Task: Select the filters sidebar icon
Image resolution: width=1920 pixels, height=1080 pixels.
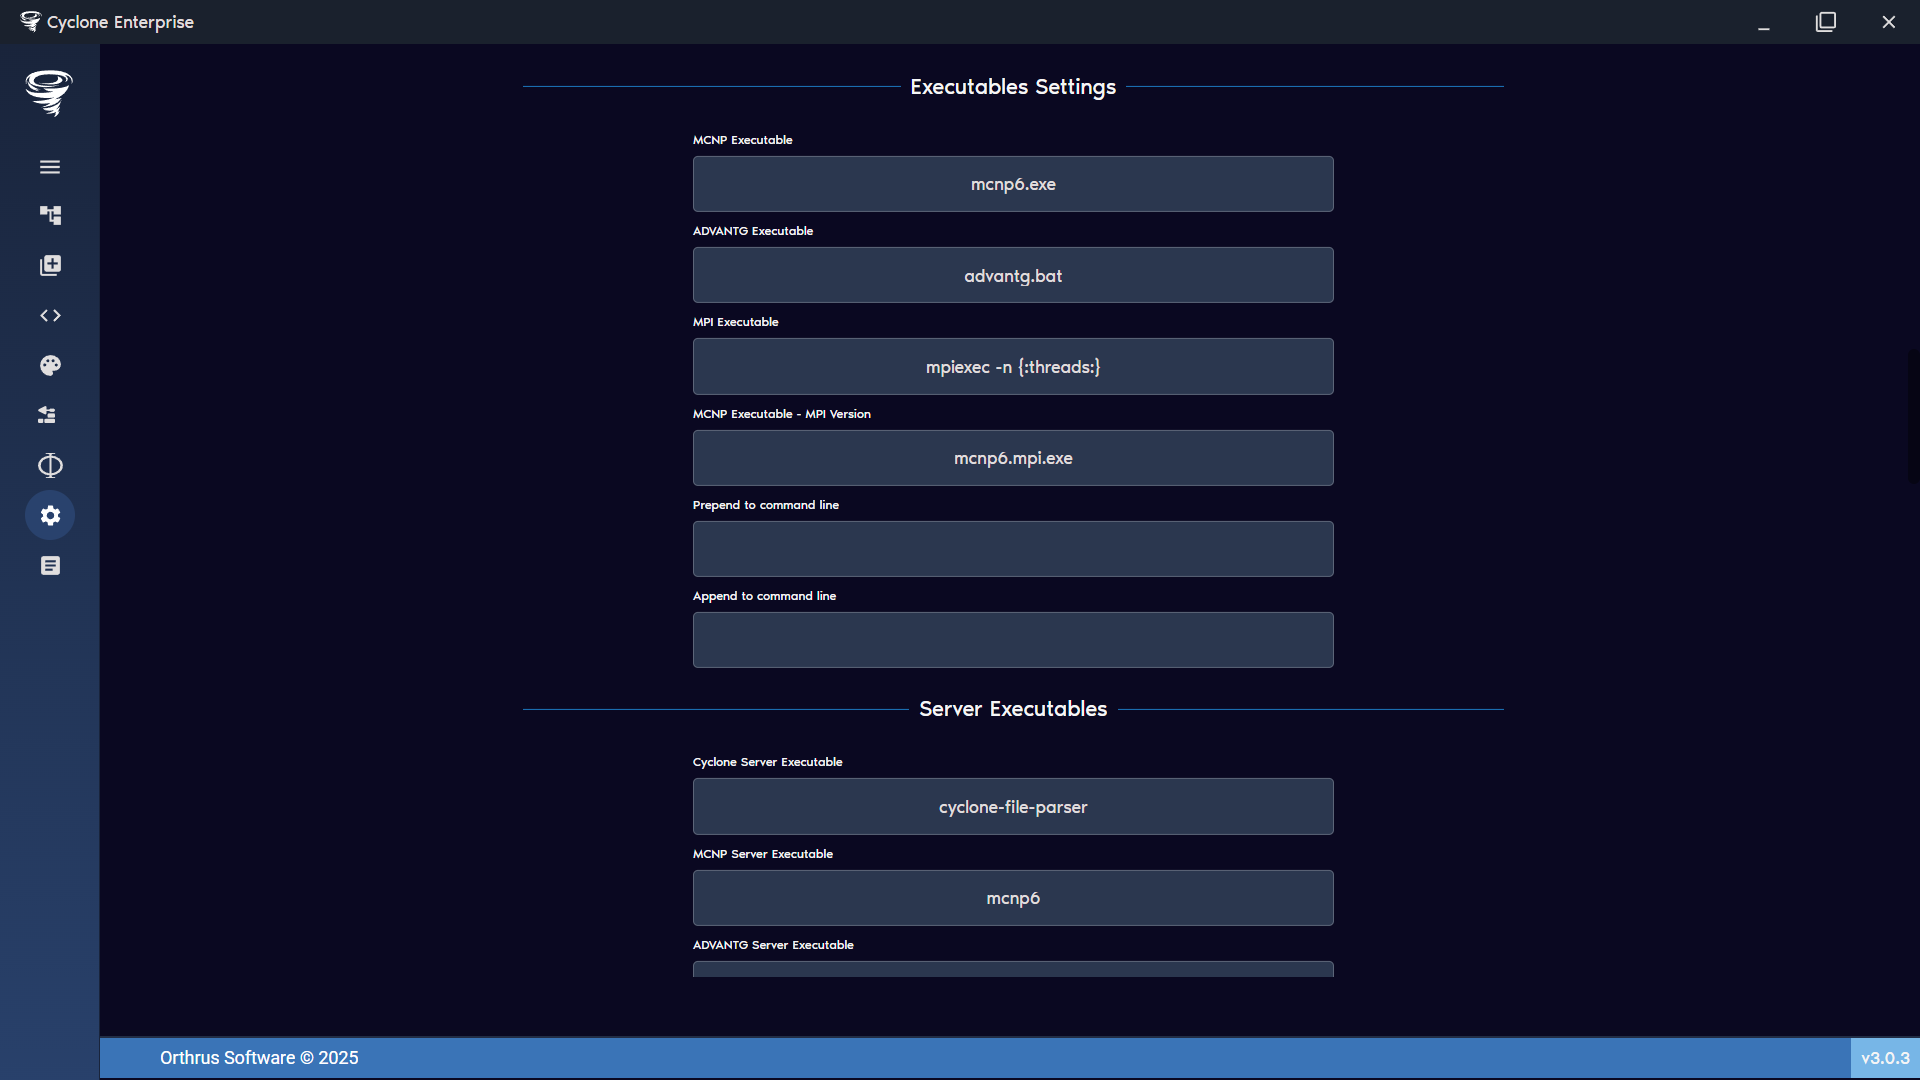Action: (x=49, y=415)
